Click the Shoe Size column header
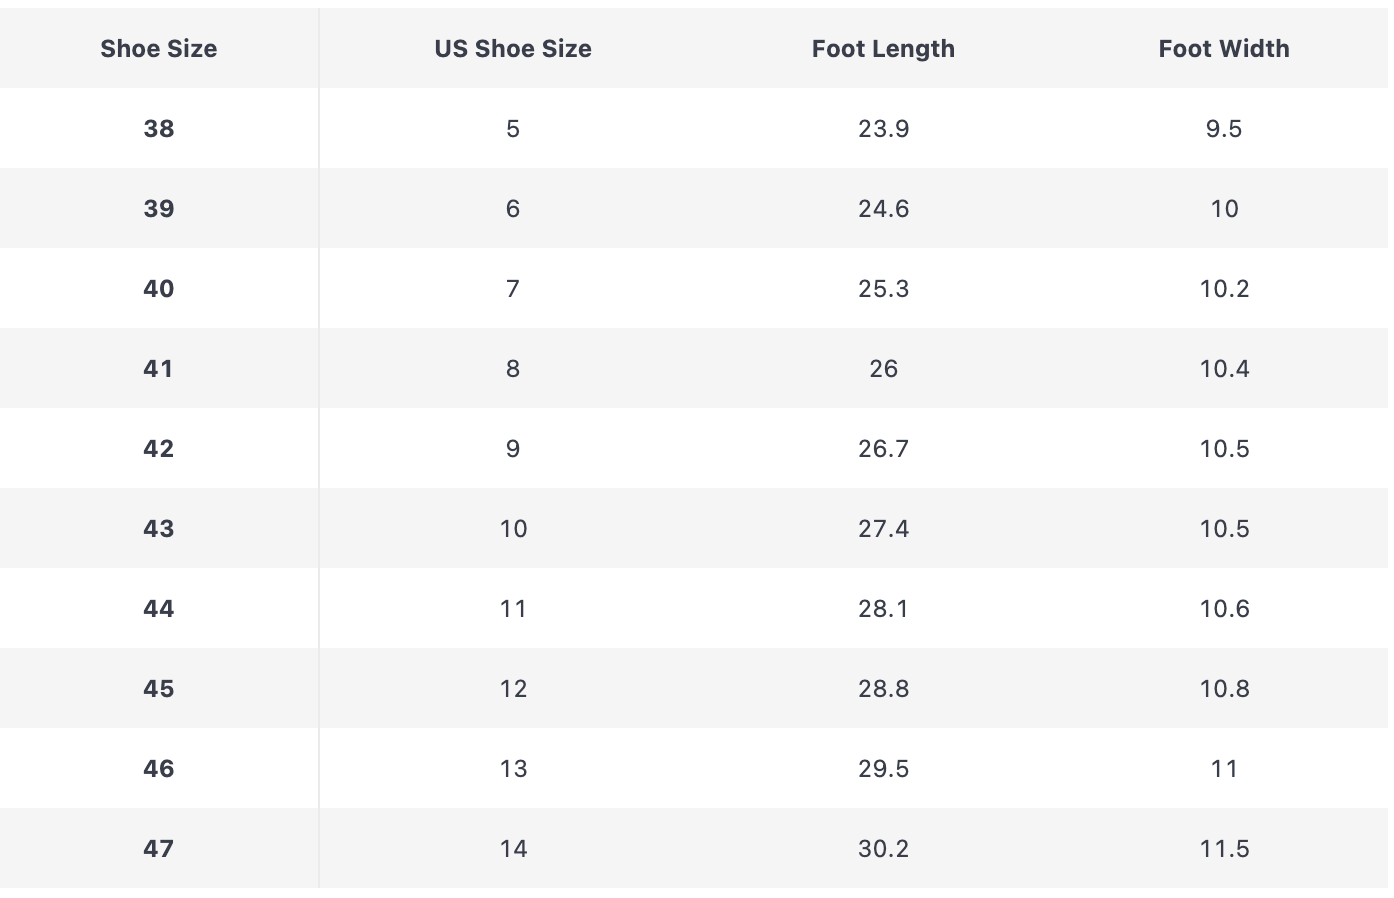The image size is (1394, 898). (x=158, y=48)
